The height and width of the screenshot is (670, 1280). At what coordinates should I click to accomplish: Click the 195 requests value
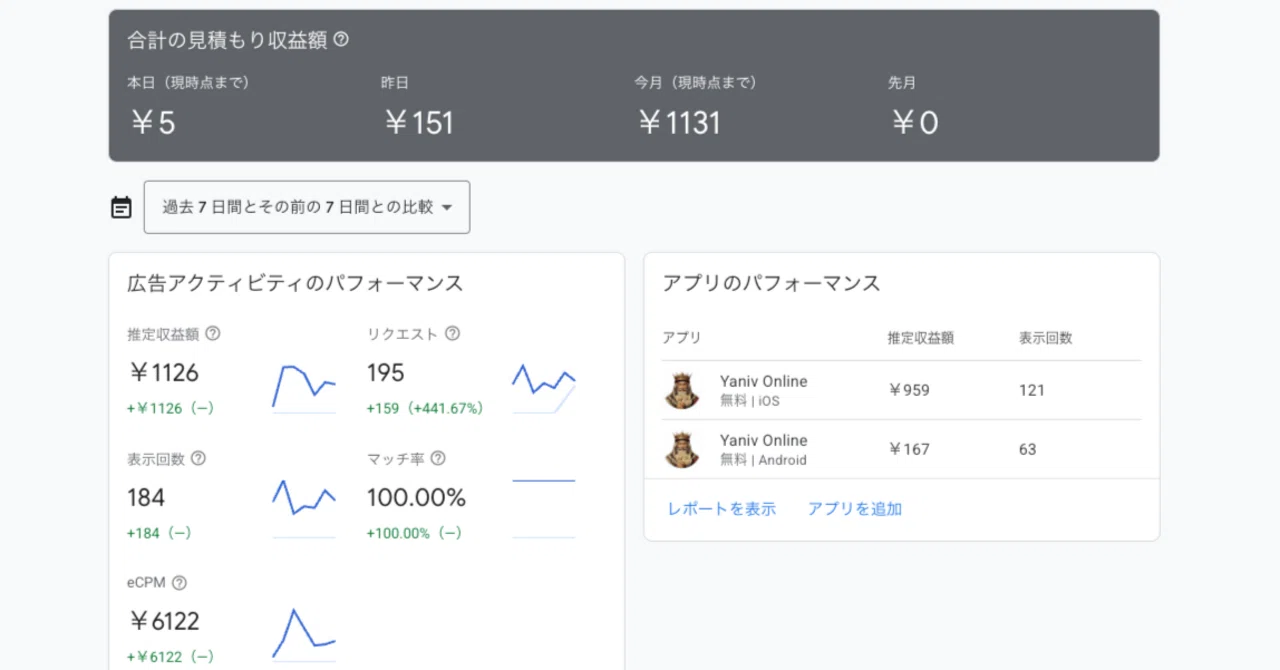(x=385, y=373)
